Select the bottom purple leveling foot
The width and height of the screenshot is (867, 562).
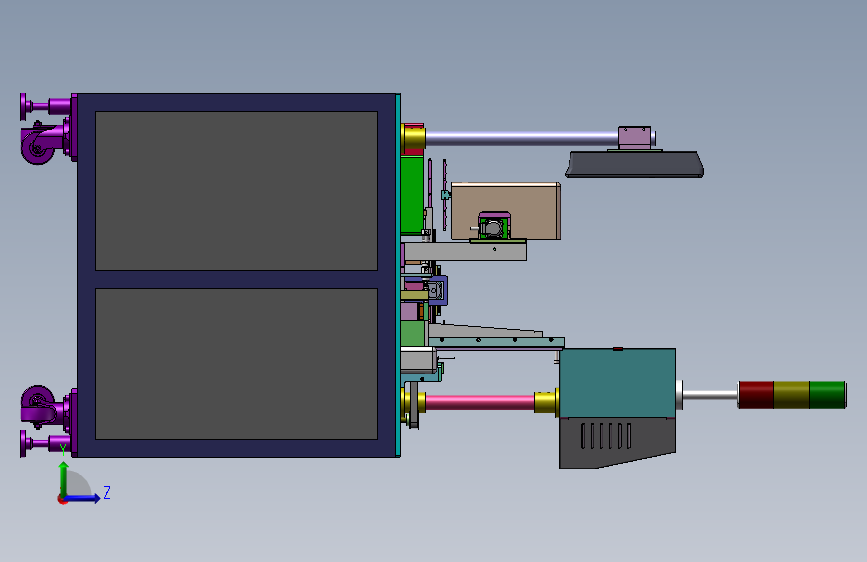click(45, 444)
